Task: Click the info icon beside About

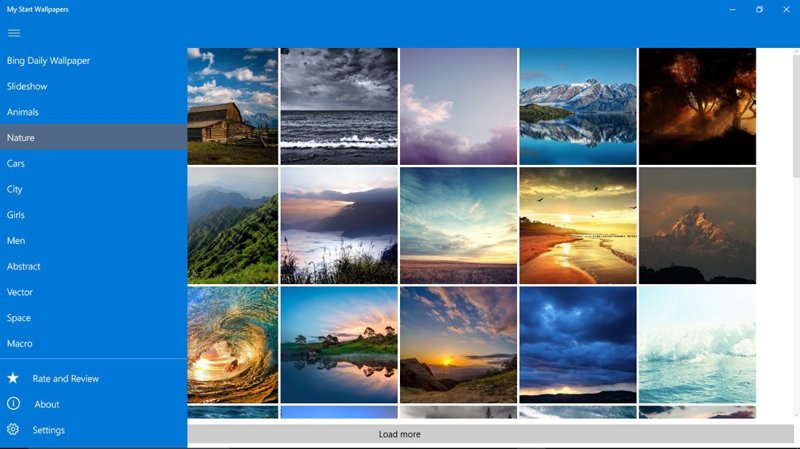Action: point(13,404)
